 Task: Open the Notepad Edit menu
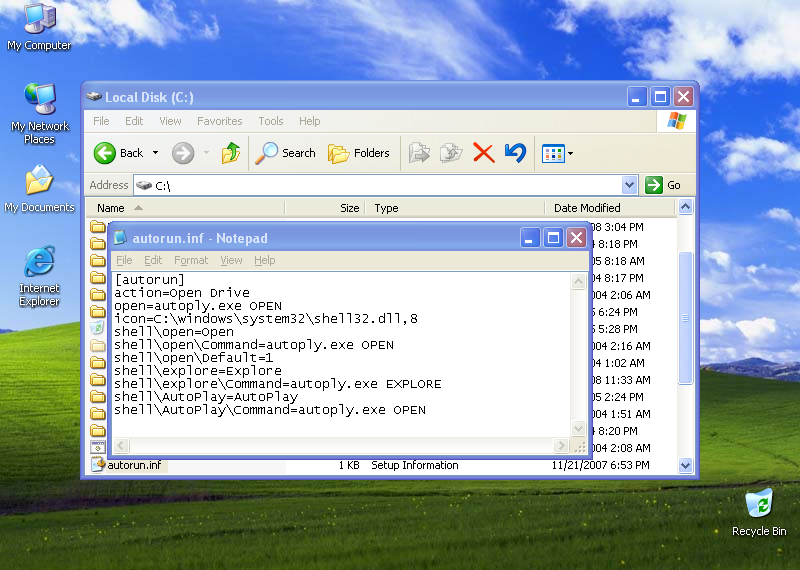153,260
